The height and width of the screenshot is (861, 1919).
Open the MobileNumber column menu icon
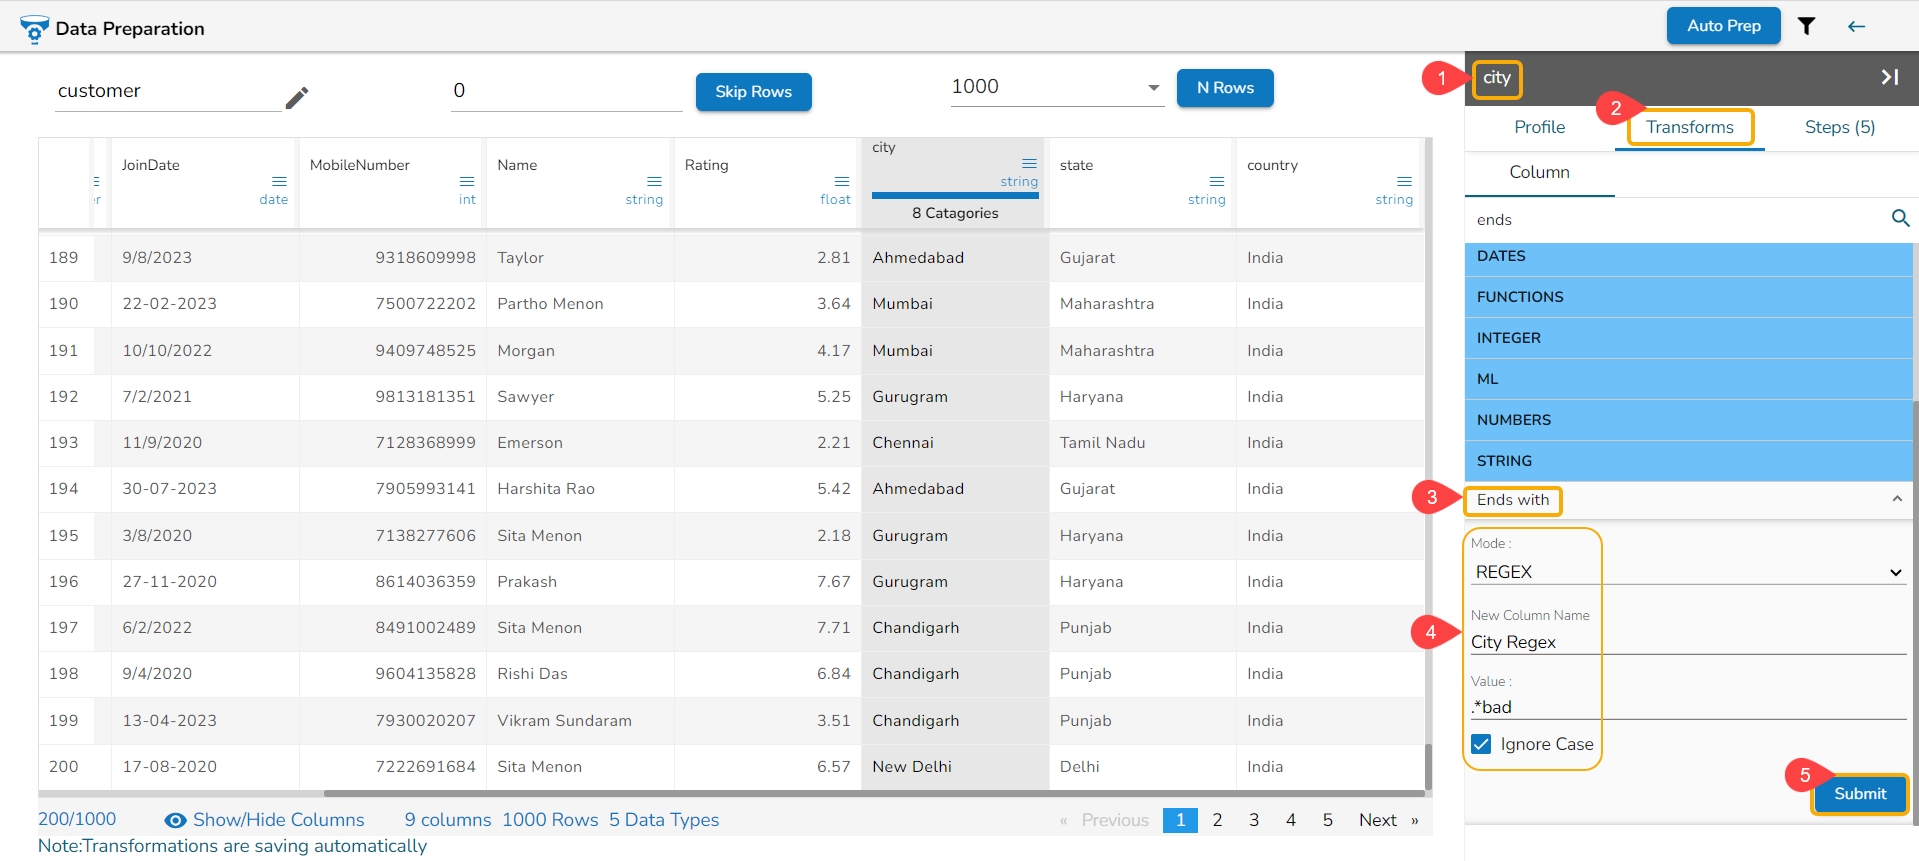click(x=466, y=181)
